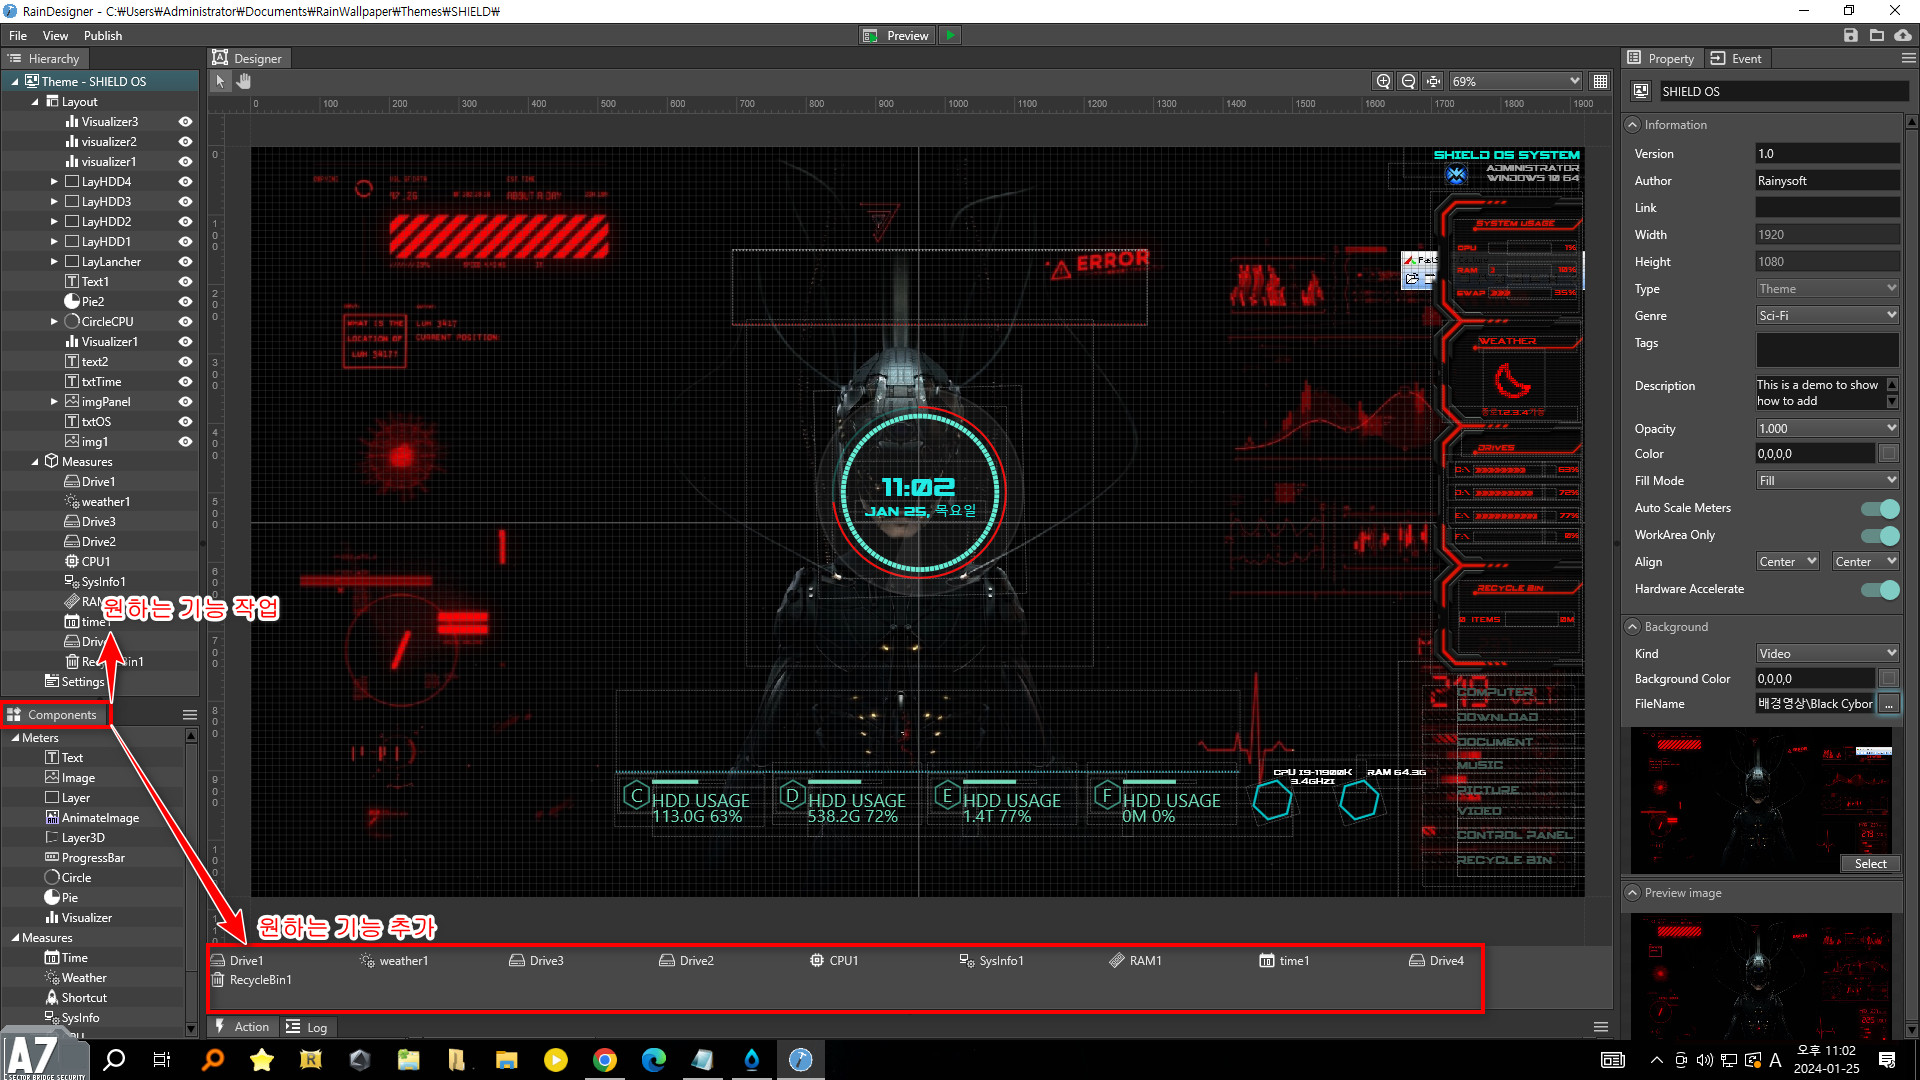Pick the Circle meter component
The height and width of the screenshot is (1080, 1920).
click(68, 877)
